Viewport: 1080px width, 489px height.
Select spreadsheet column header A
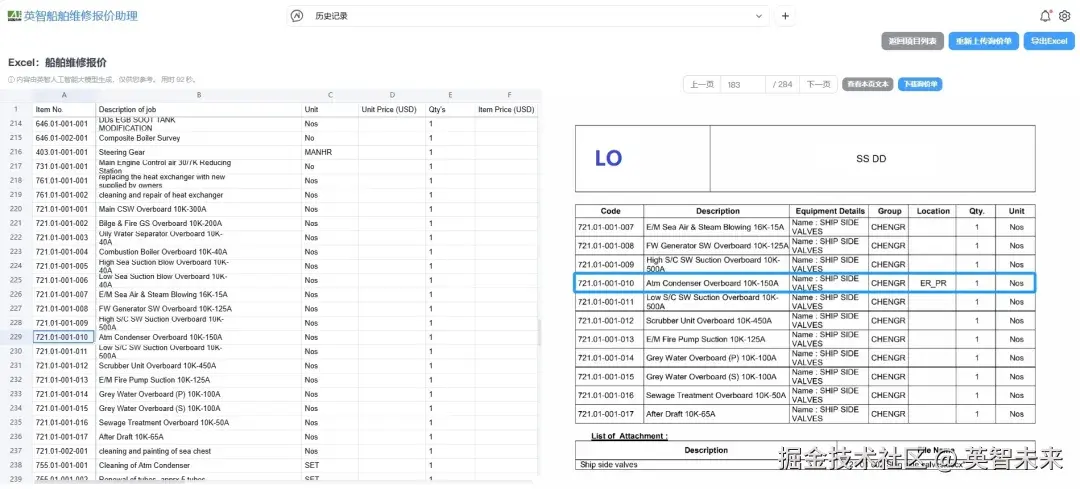tap(64, 95)
